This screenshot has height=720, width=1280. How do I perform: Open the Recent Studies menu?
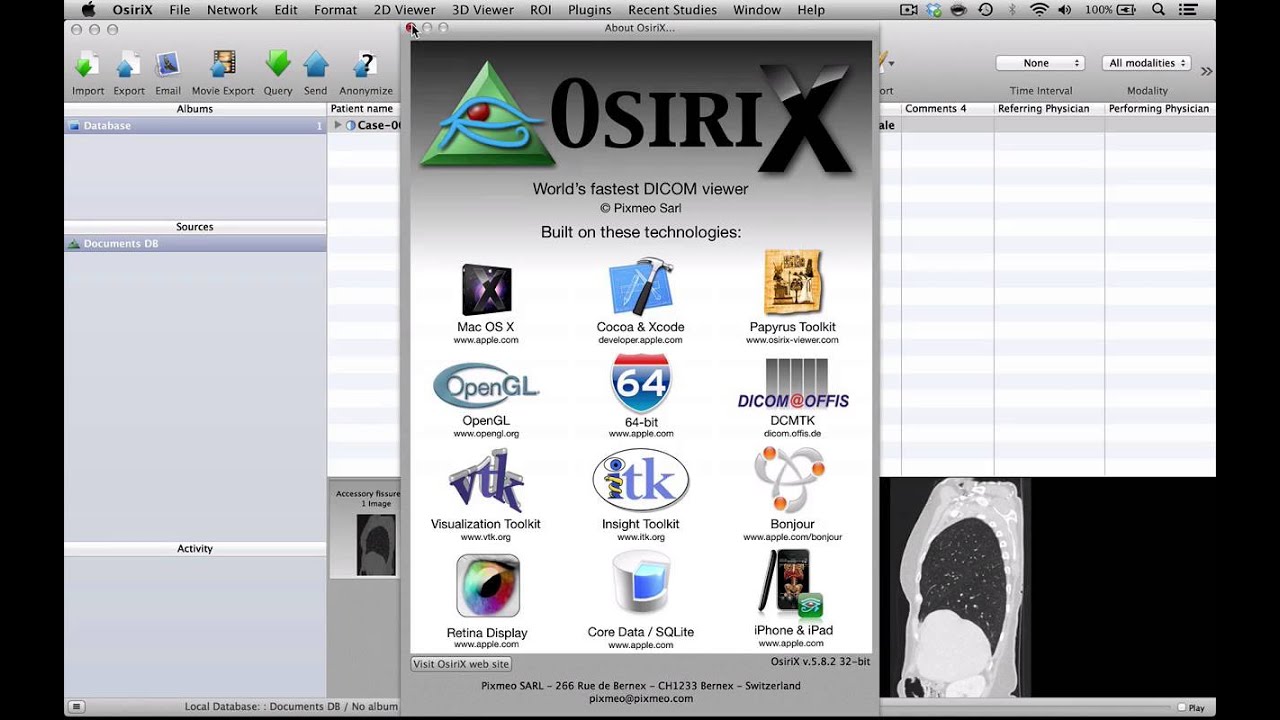click(672, 10)
